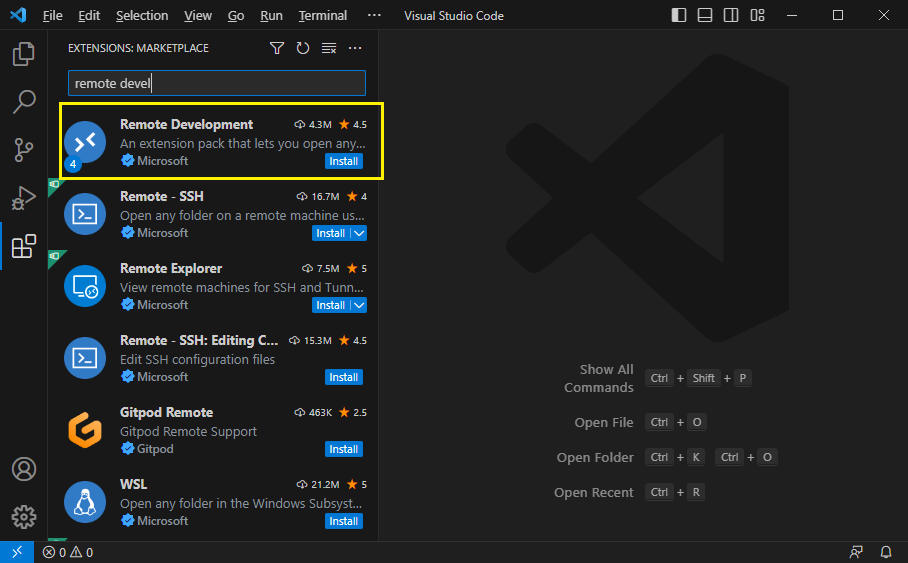
Task: Toggle the bottom panel layout
Action: 705,15
